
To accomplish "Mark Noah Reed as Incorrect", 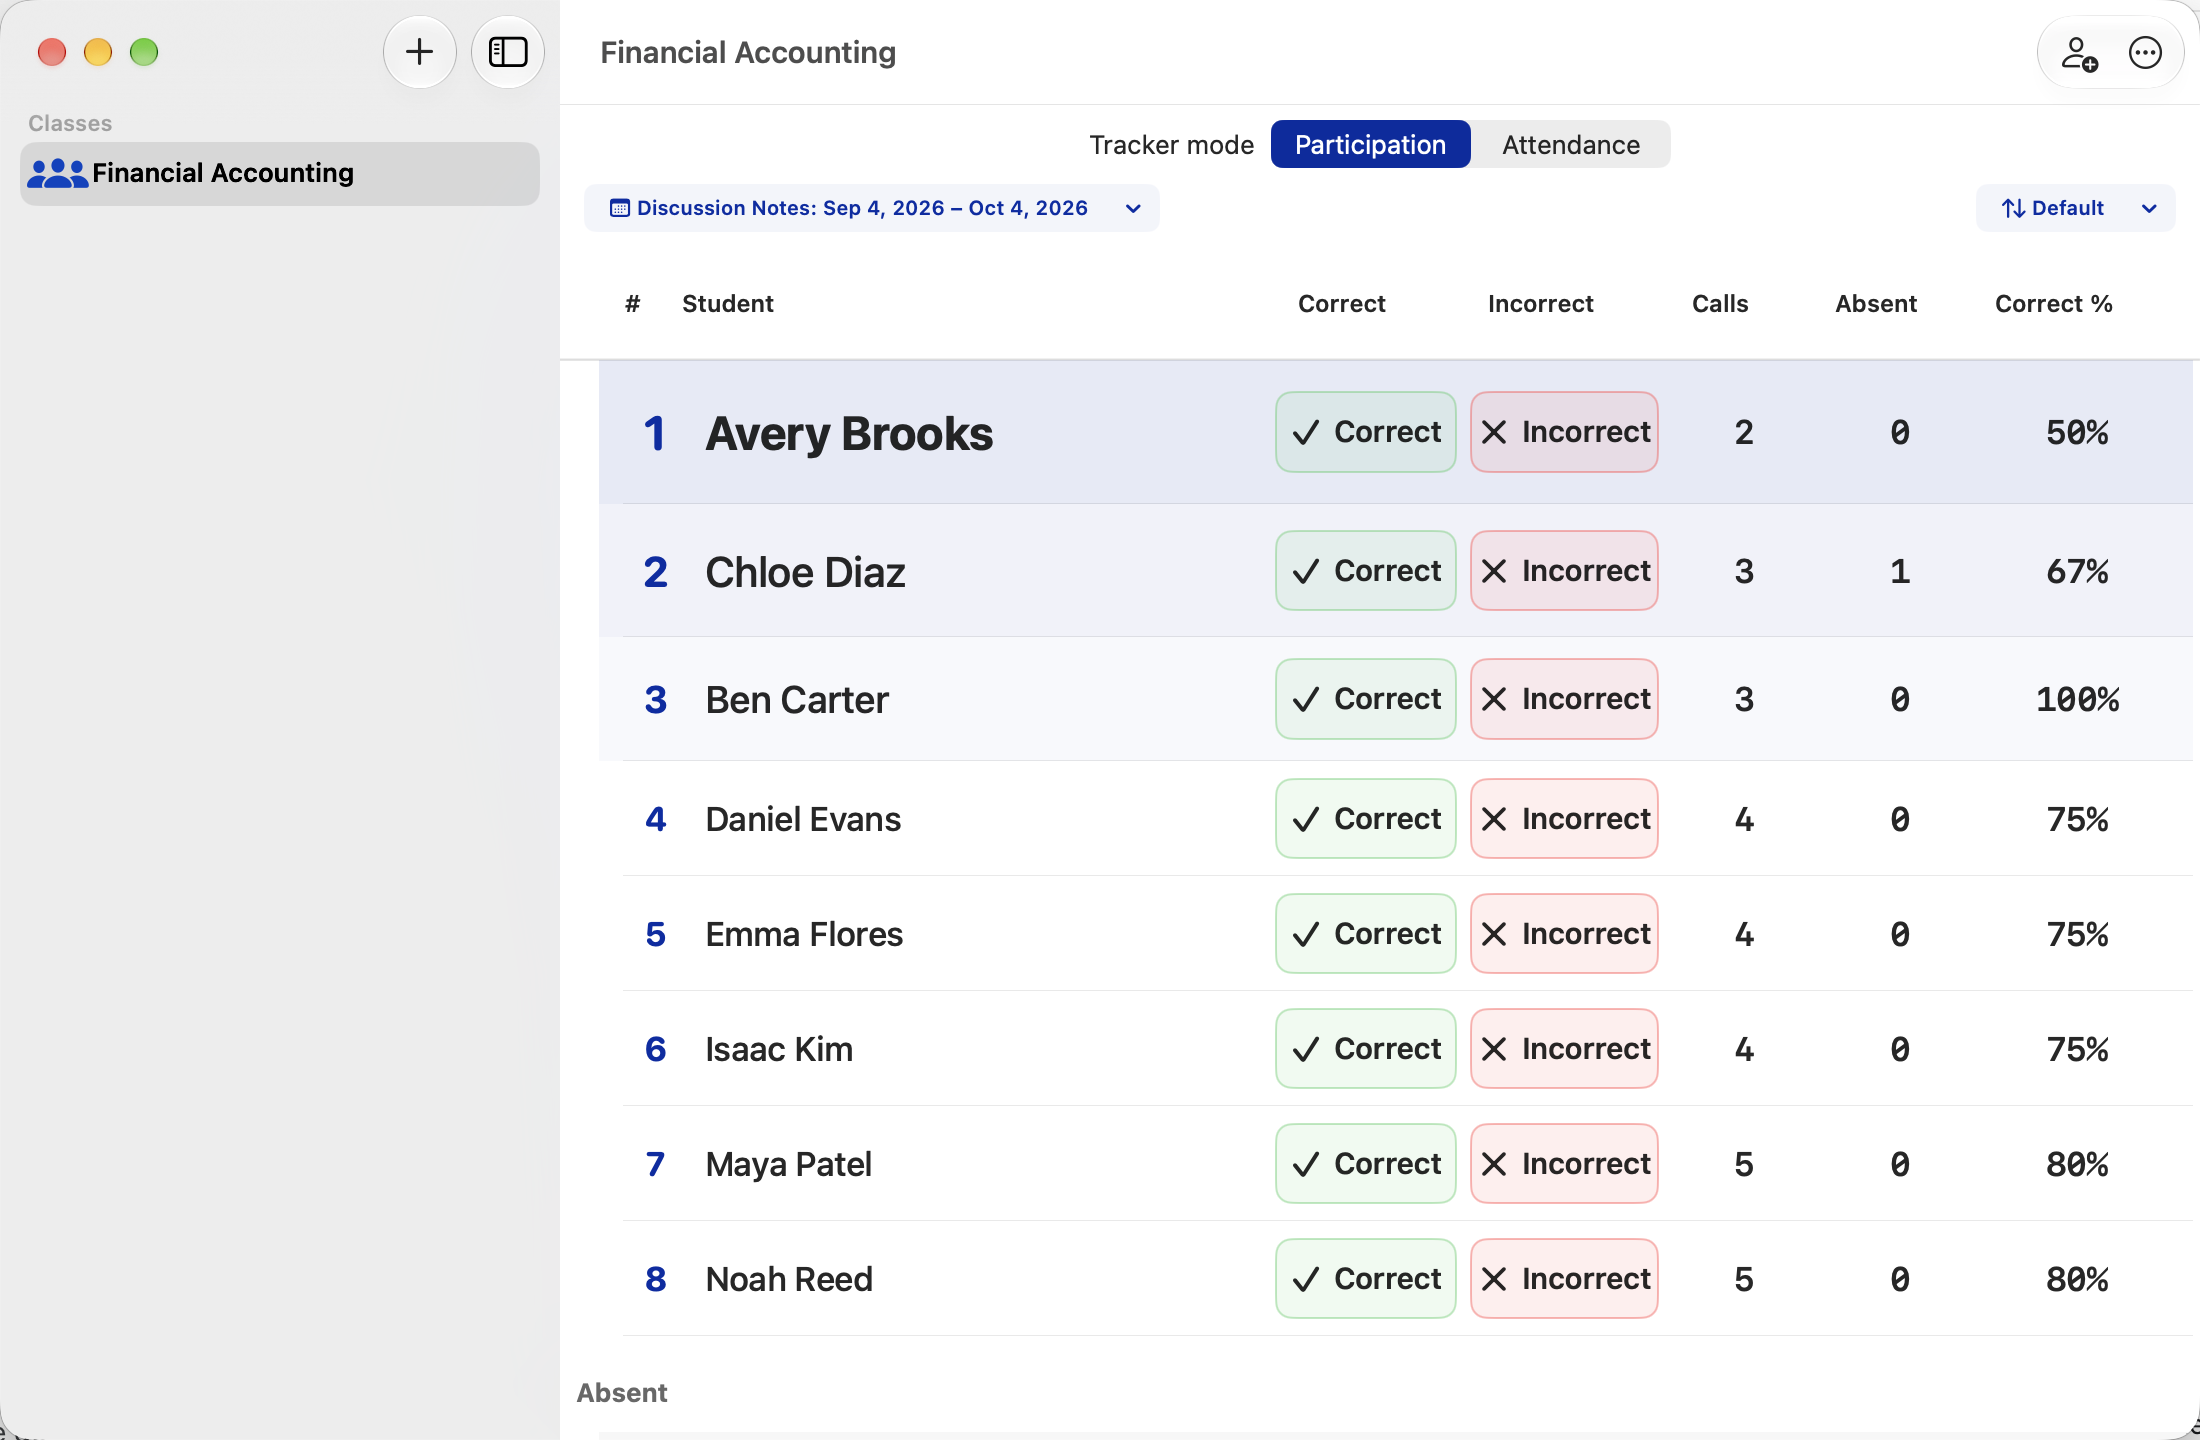I will [x=1565, y=1279].
